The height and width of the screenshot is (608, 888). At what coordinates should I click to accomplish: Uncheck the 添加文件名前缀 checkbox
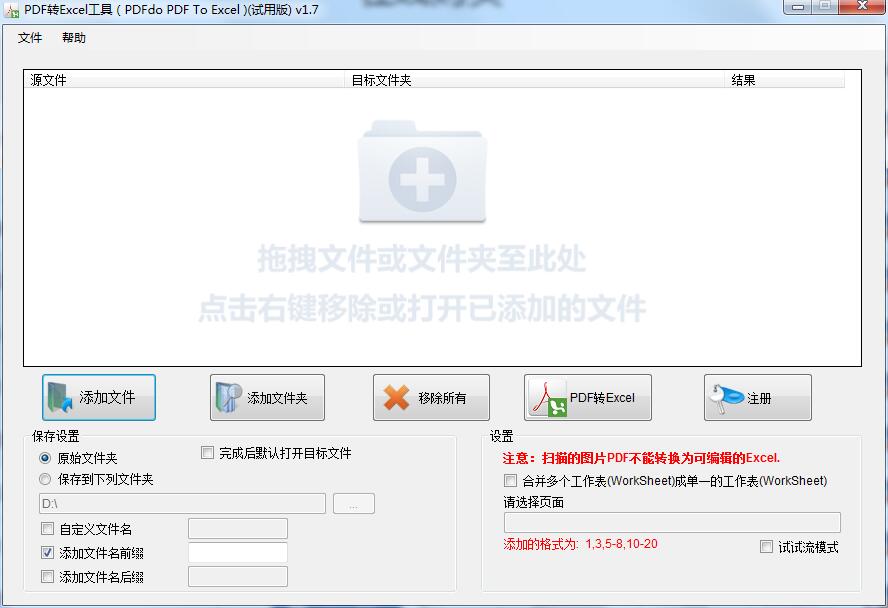[x=48, y=553]
